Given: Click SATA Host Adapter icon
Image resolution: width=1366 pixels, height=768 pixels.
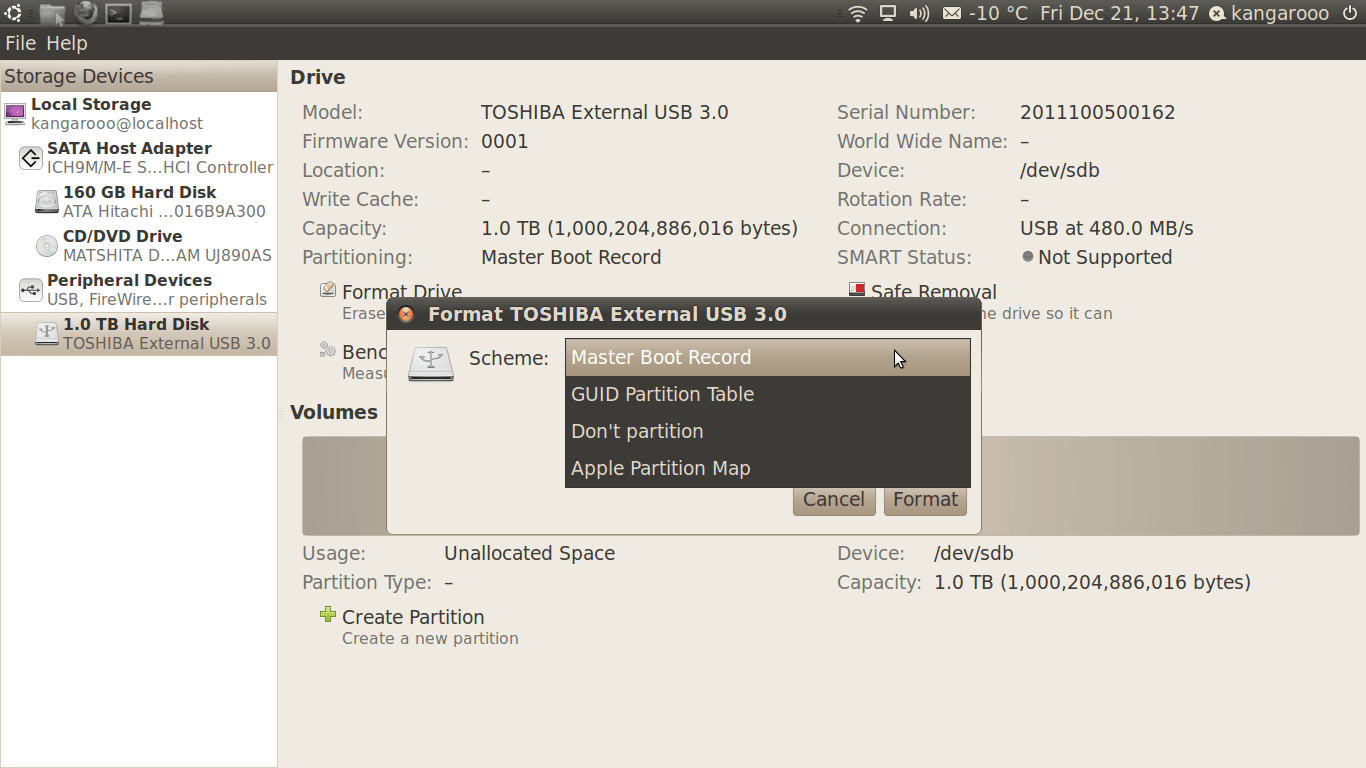Looking at the screenshot, I should click(31, 157).
